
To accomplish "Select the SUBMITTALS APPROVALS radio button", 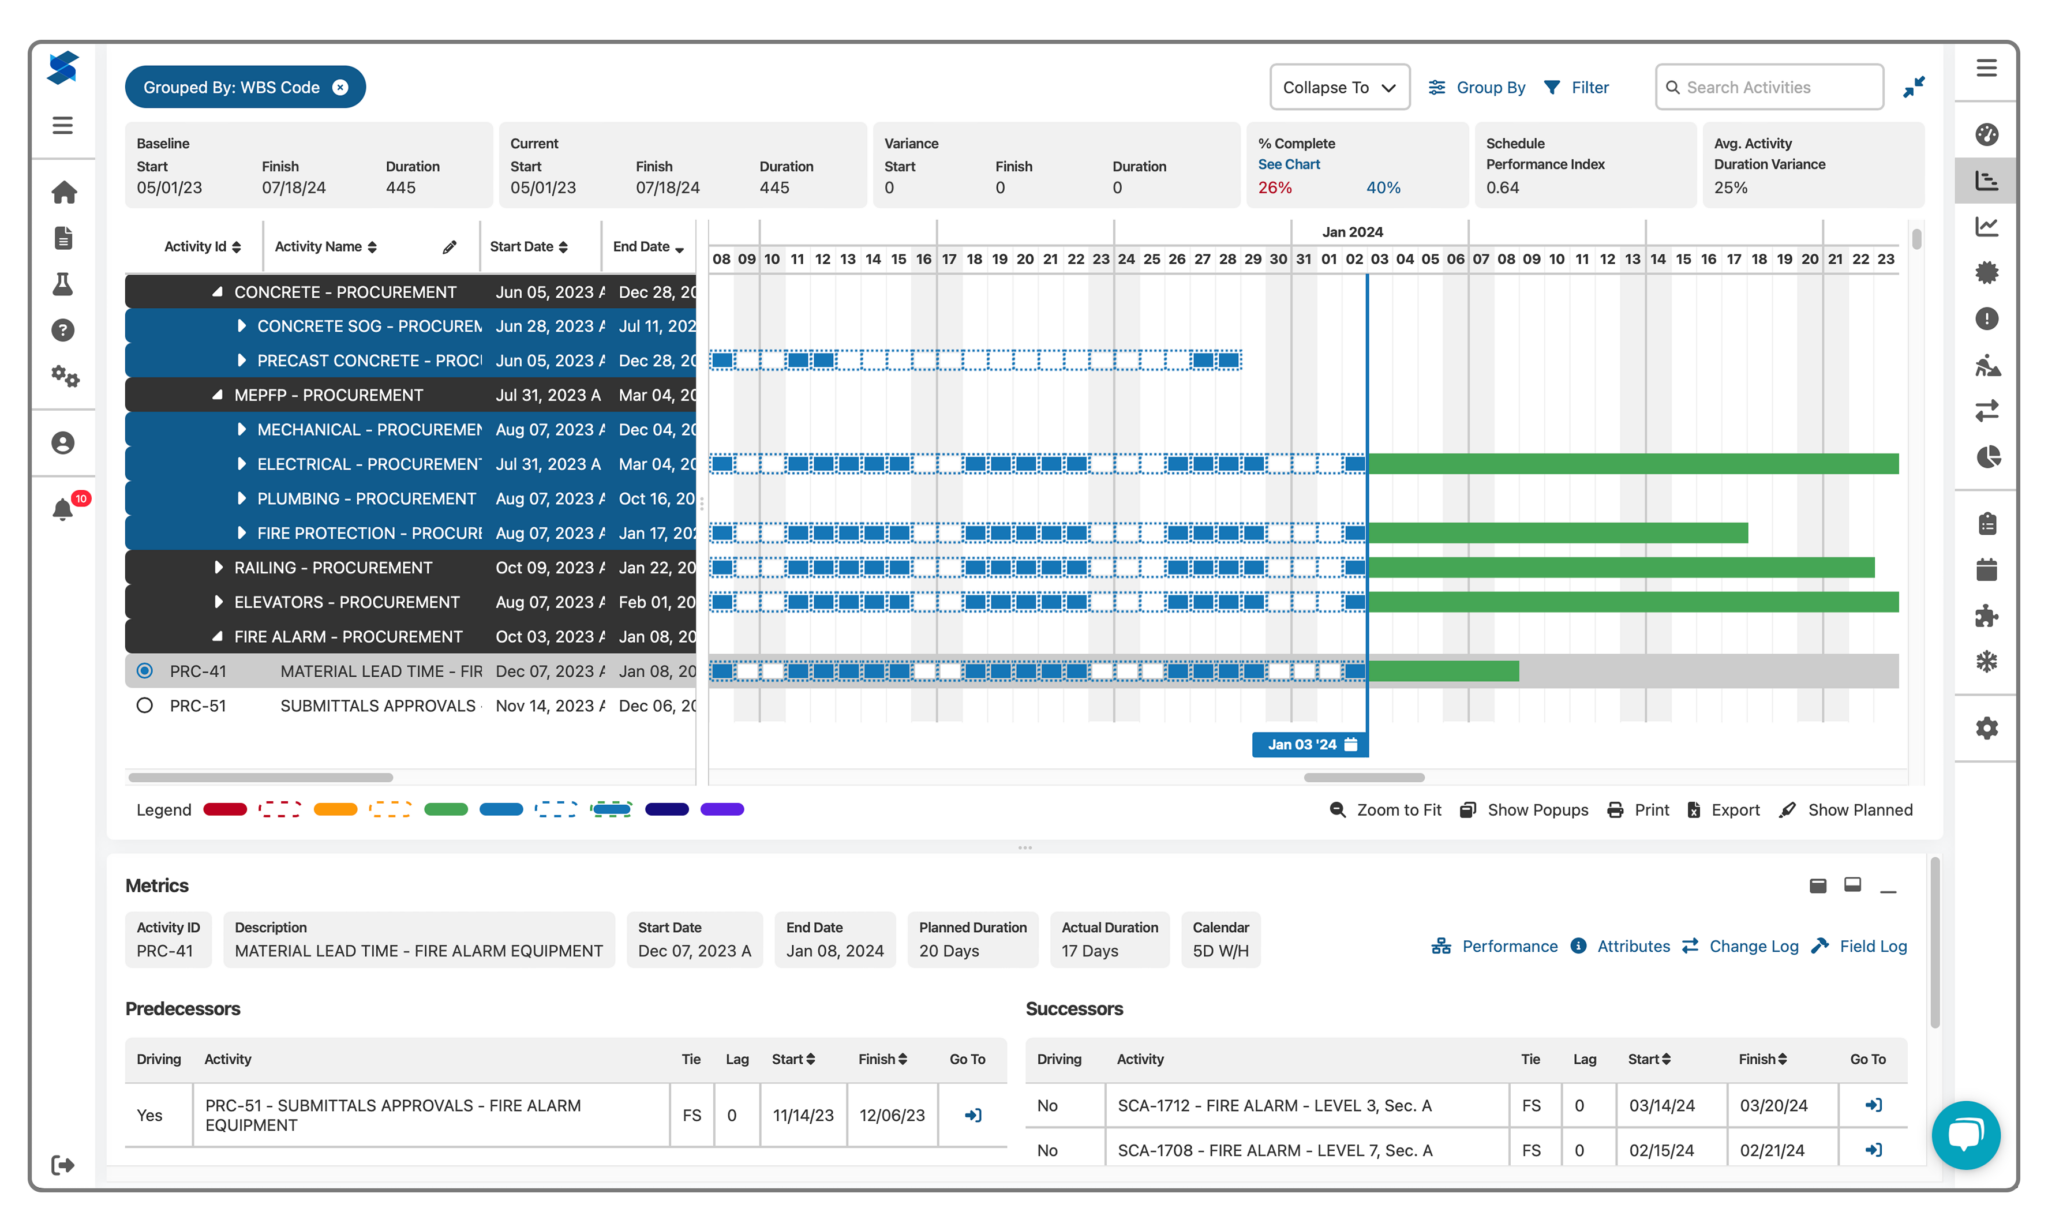I will (x=144, y=705).
